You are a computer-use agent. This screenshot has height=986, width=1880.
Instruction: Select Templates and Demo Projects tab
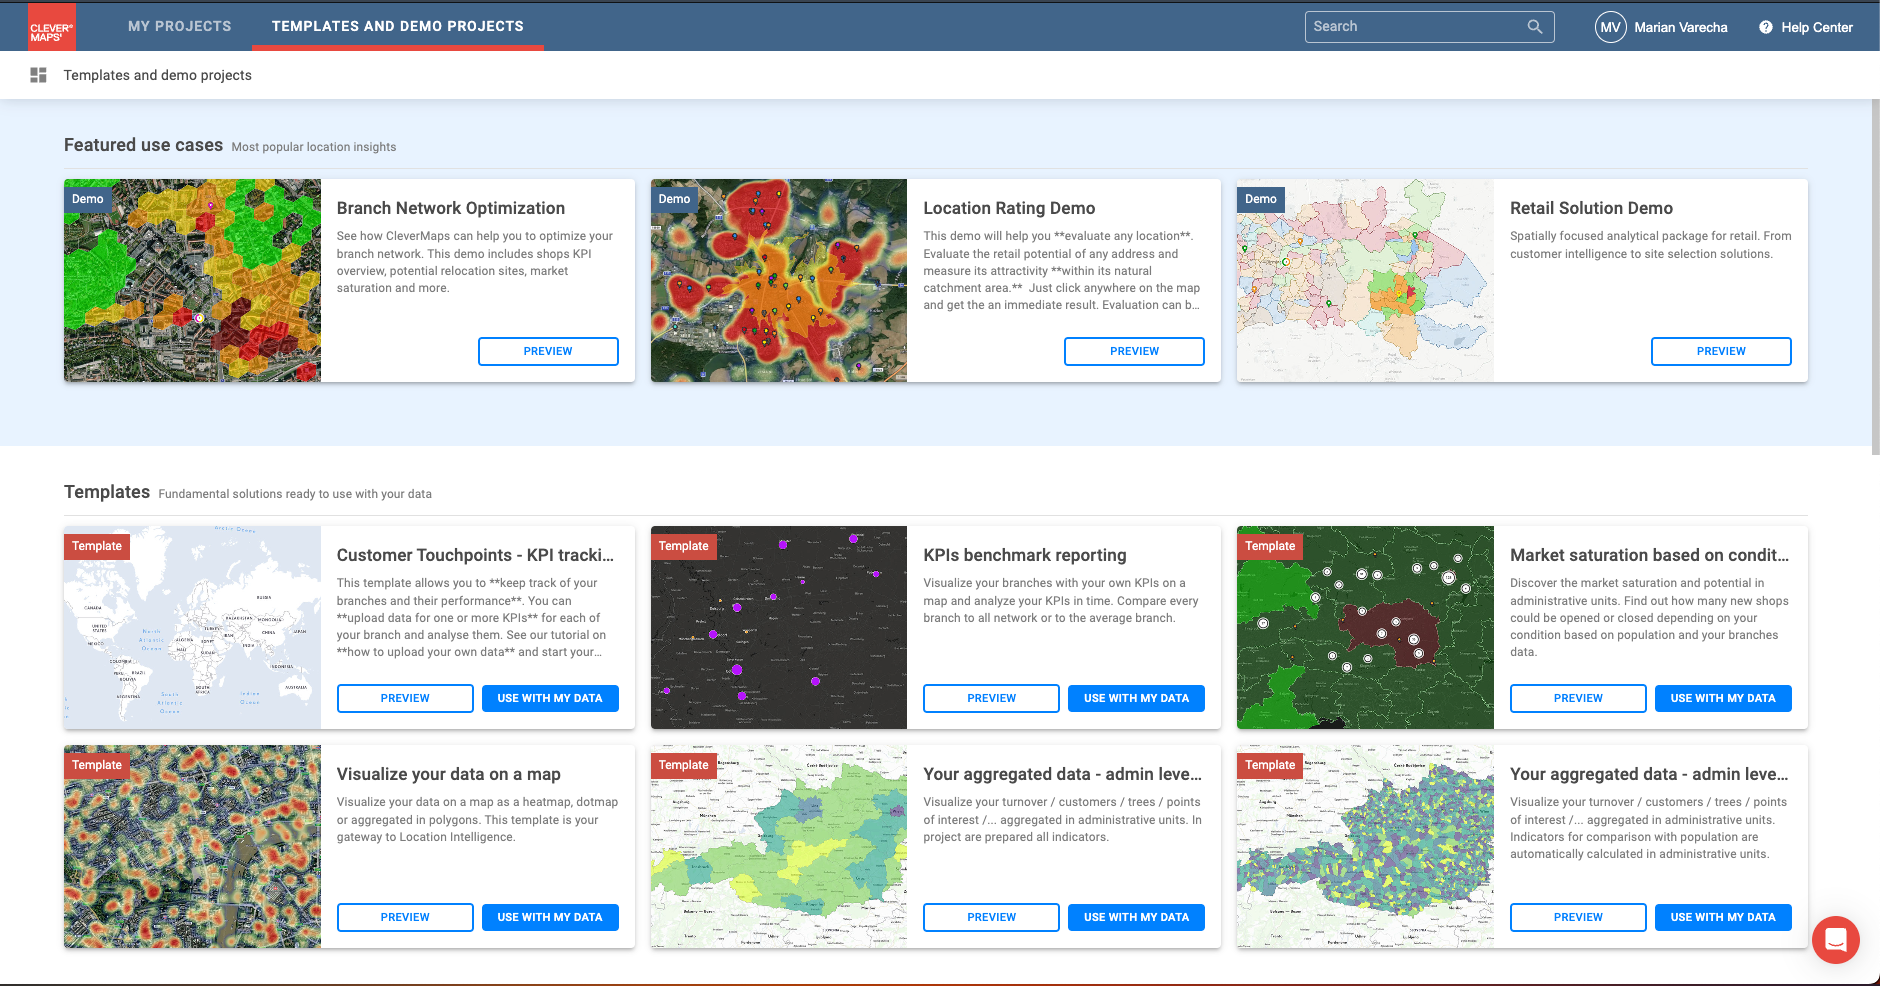[397, 26]
